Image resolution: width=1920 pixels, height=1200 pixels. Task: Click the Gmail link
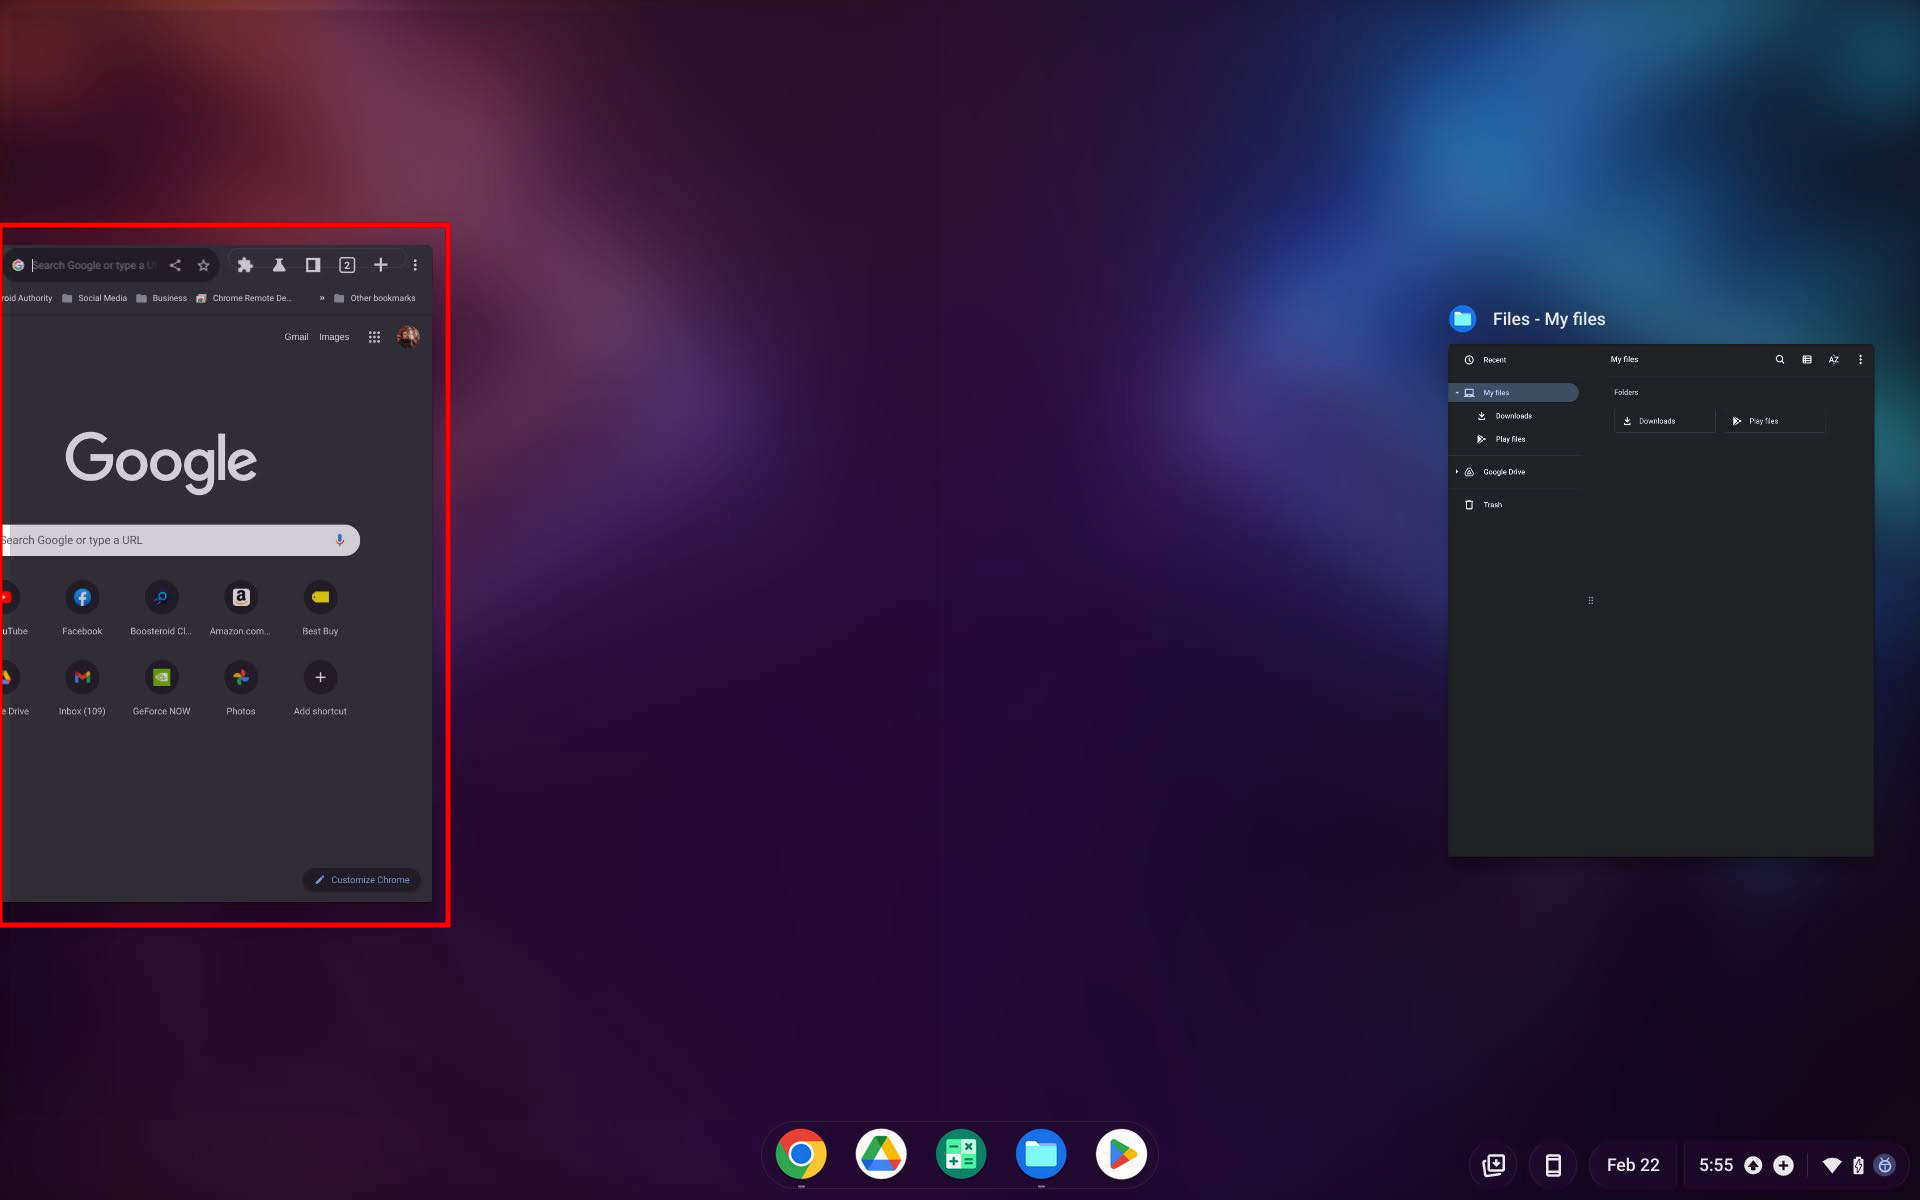click(x=296, y=337)
